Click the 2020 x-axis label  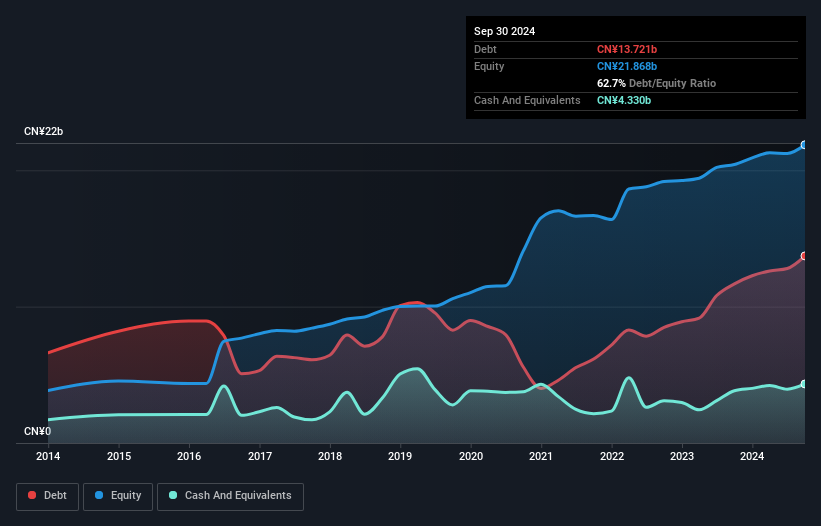[x=471, y=456]
